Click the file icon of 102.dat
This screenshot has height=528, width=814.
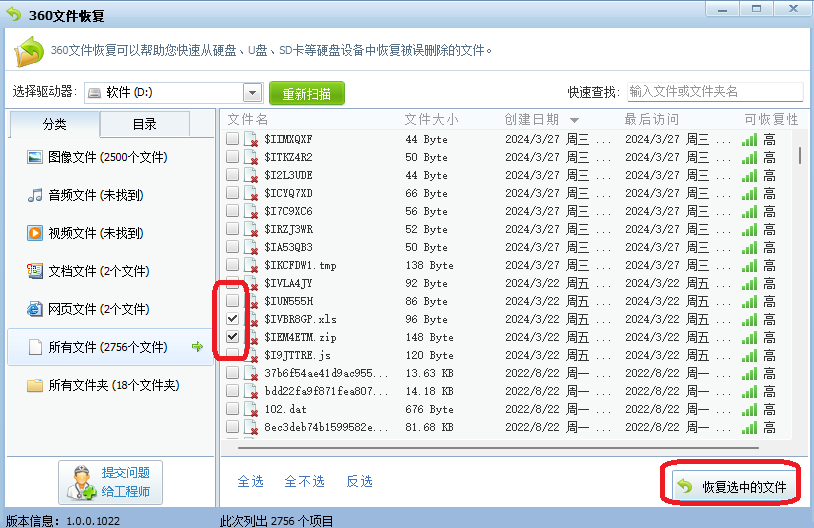(x=251, y=409)
